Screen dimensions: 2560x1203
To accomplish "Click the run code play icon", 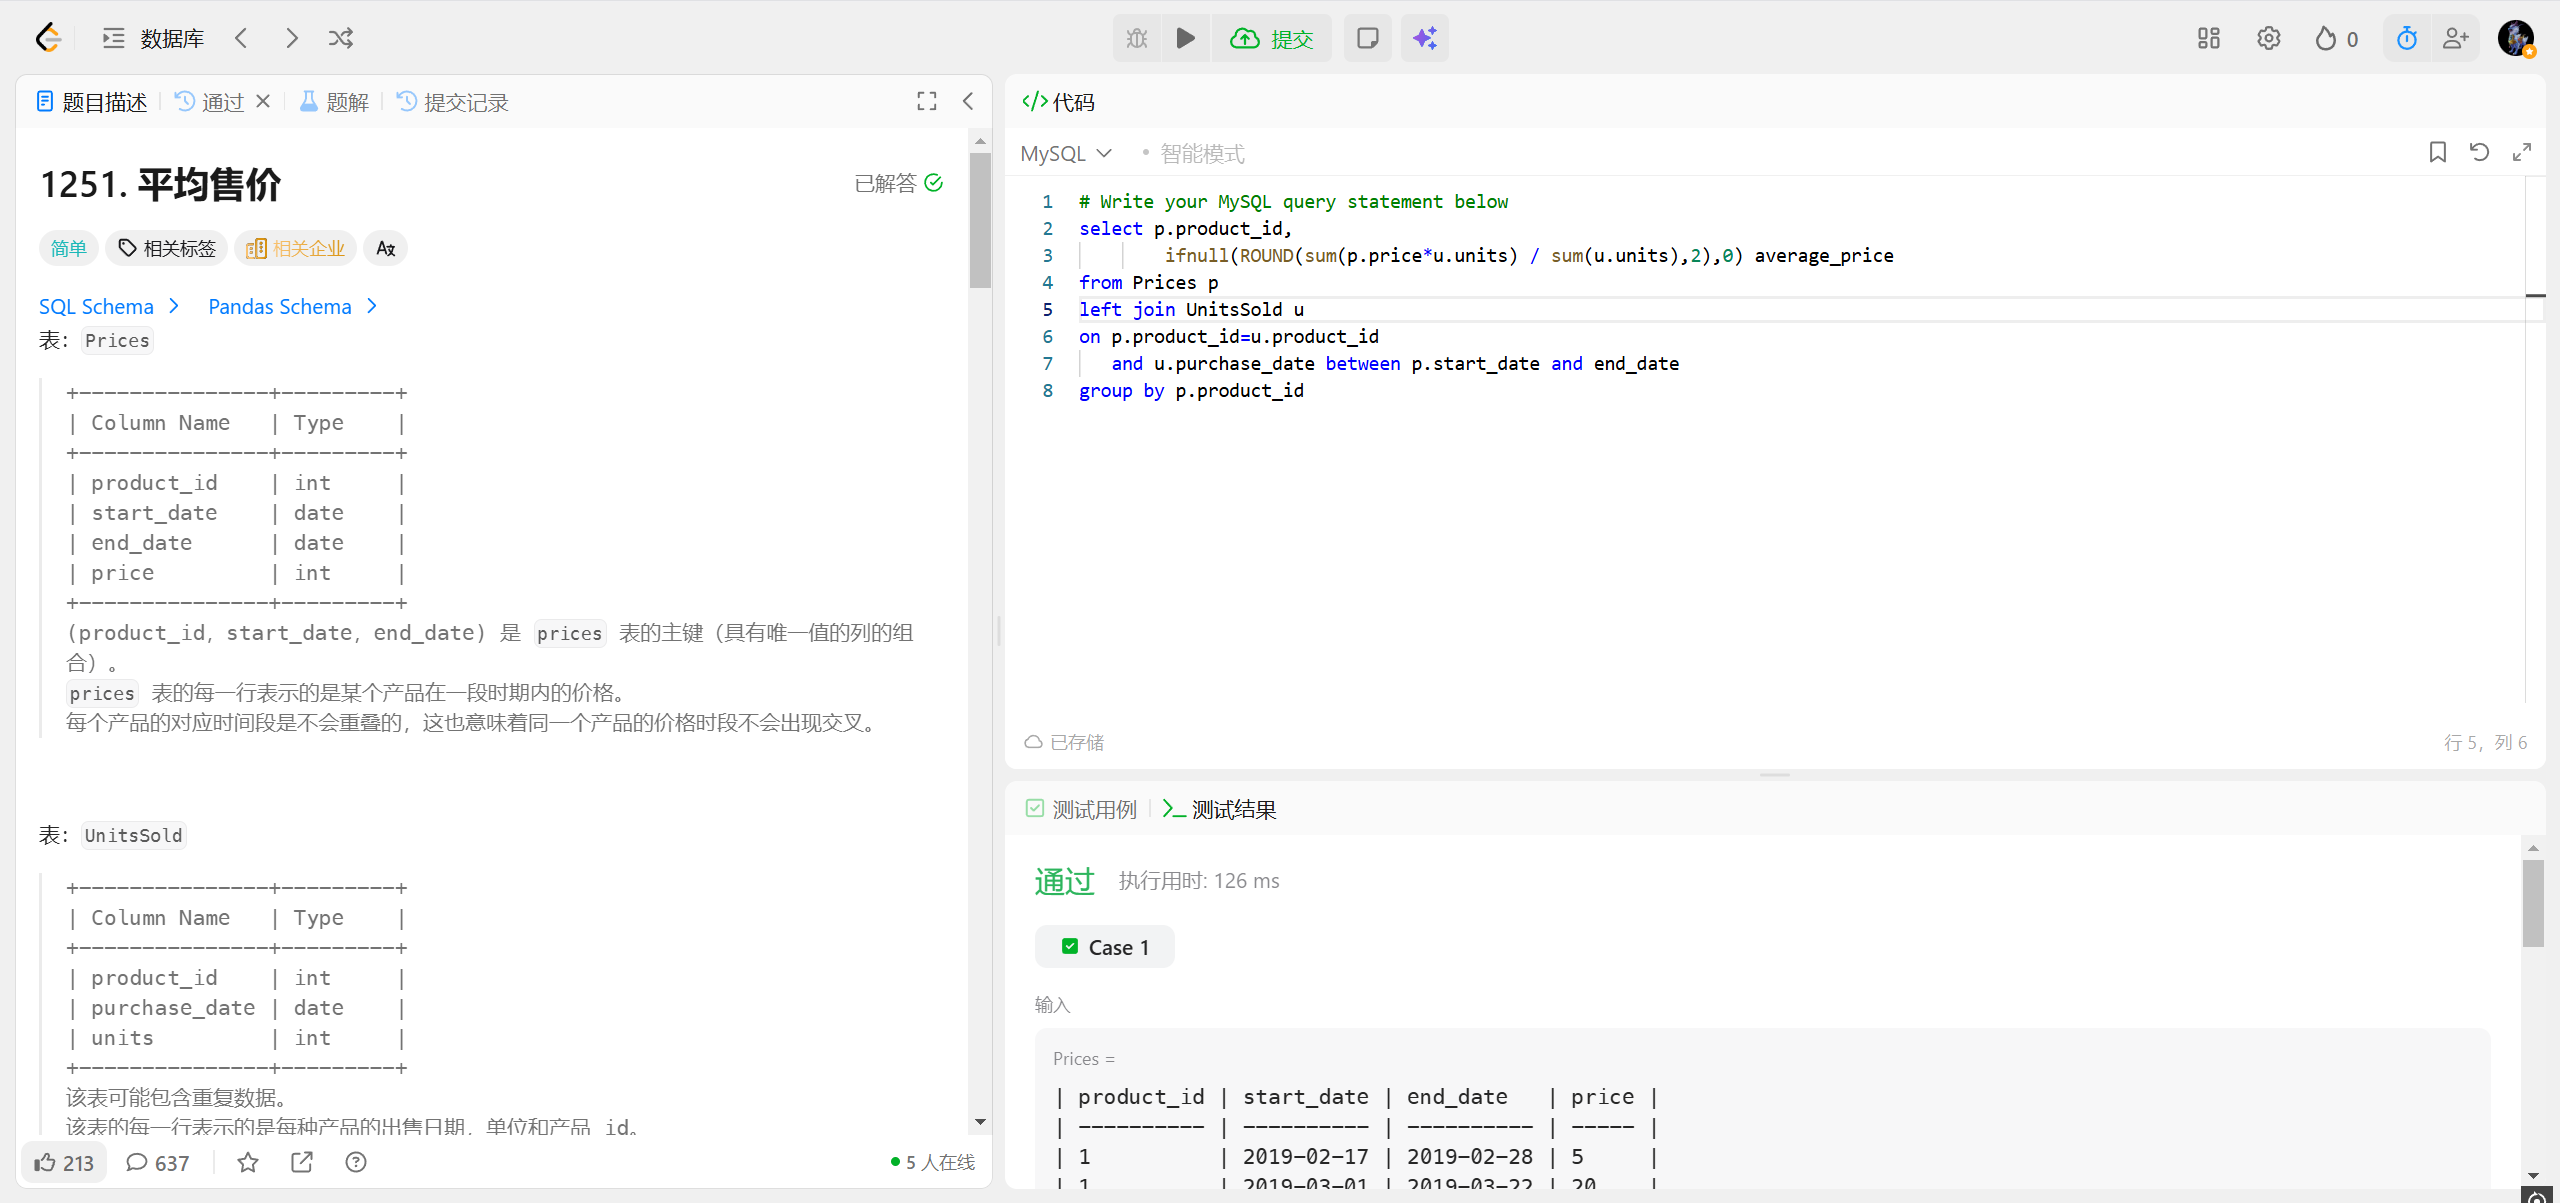I will point(1186,38).
